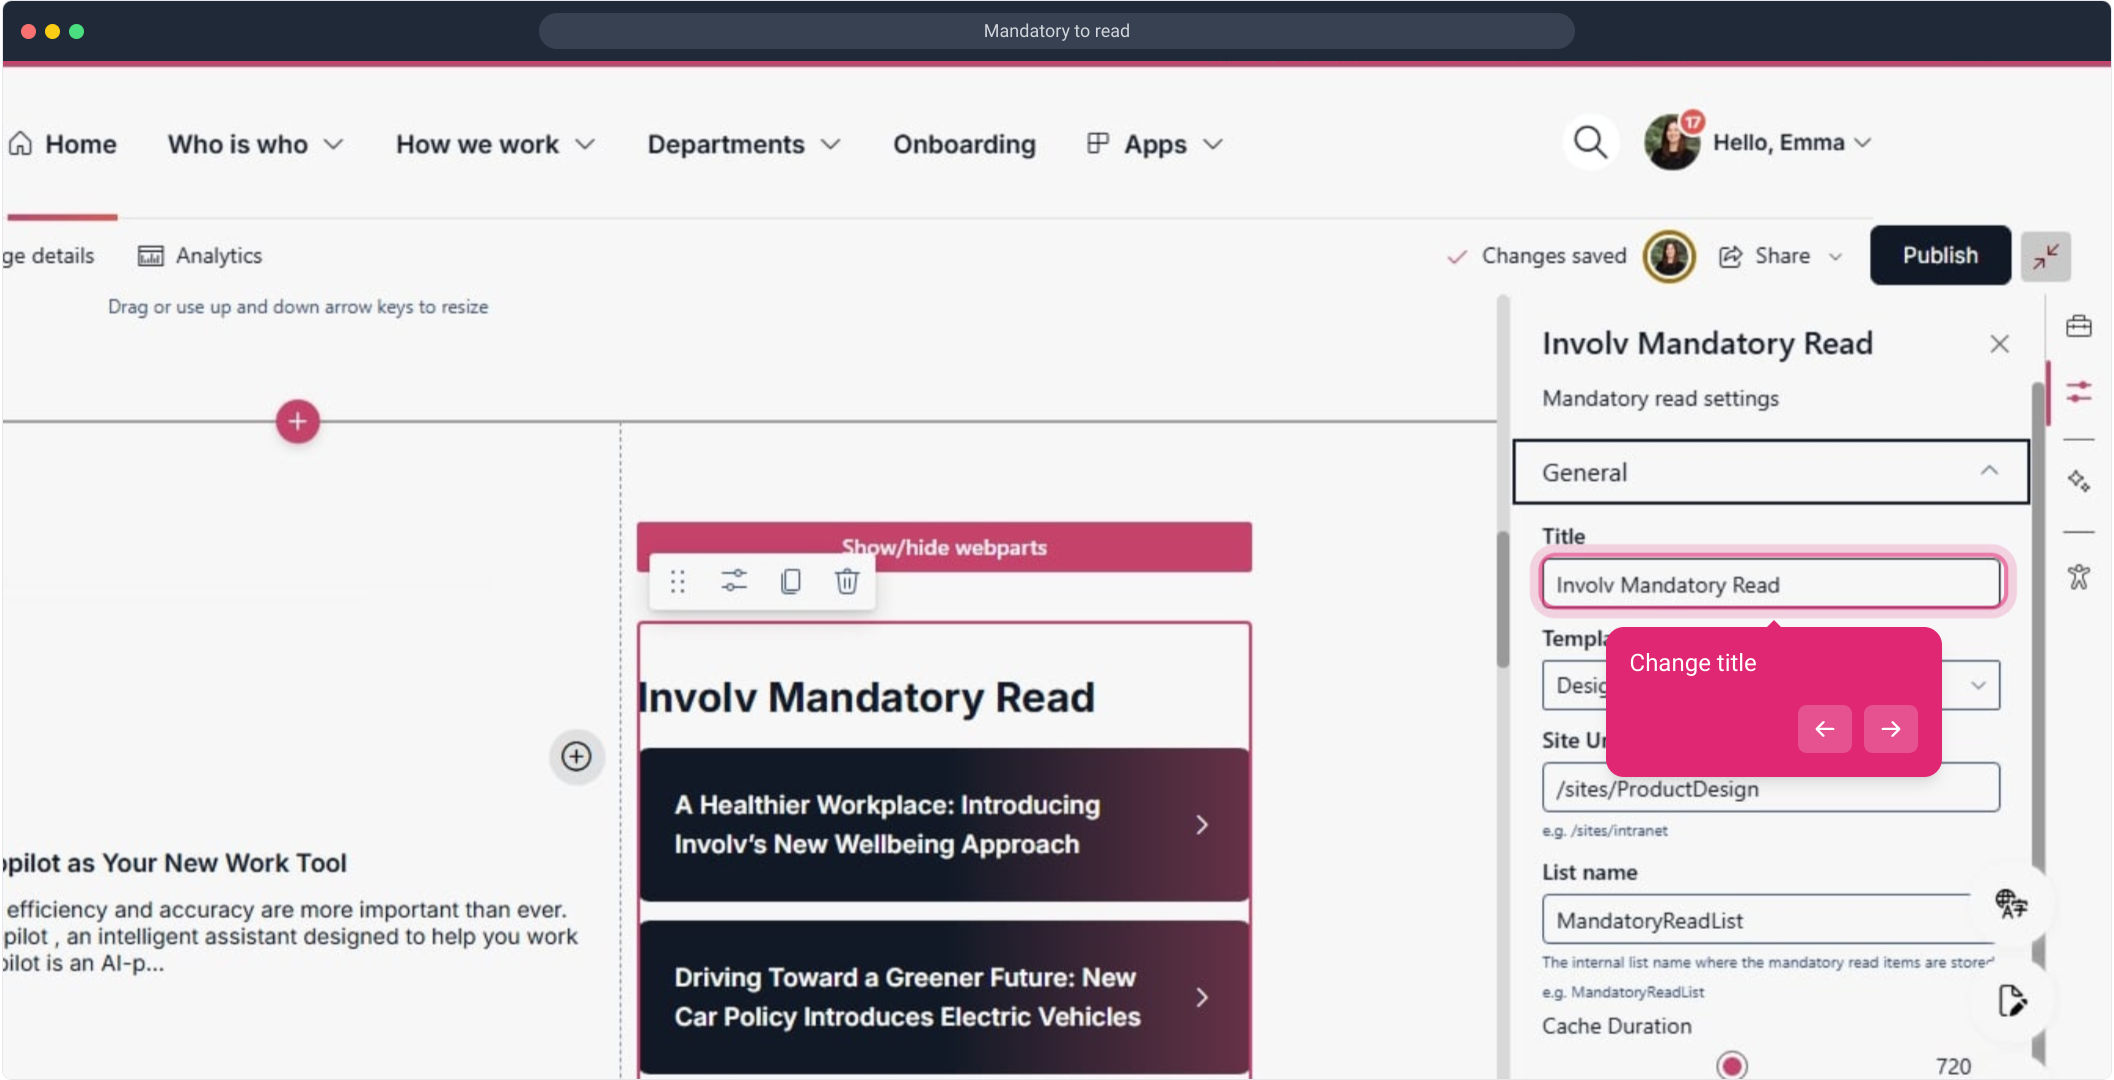Go to previous tour step
The width and height of the screenshot is (2114, 1080).
(1824, 729)
